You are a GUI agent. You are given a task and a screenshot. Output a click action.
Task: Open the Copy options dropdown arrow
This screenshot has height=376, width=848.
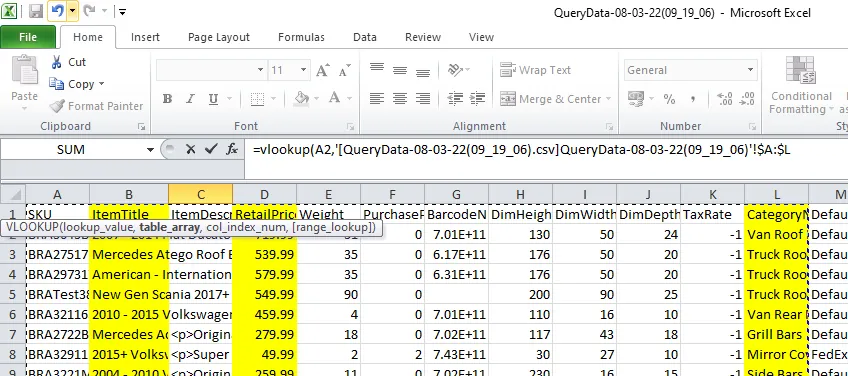click(x=101, y=84)
